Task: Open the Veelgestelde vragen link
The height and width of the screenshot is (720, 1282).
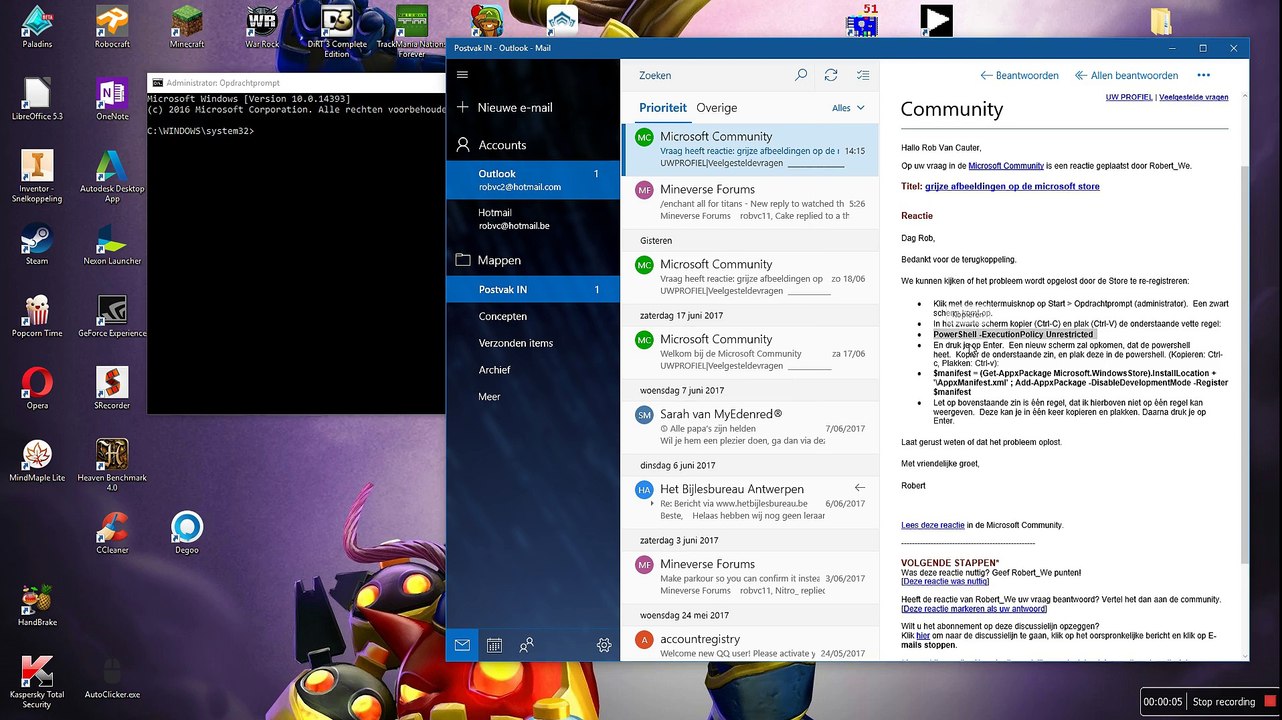Action: (1193, 97)
